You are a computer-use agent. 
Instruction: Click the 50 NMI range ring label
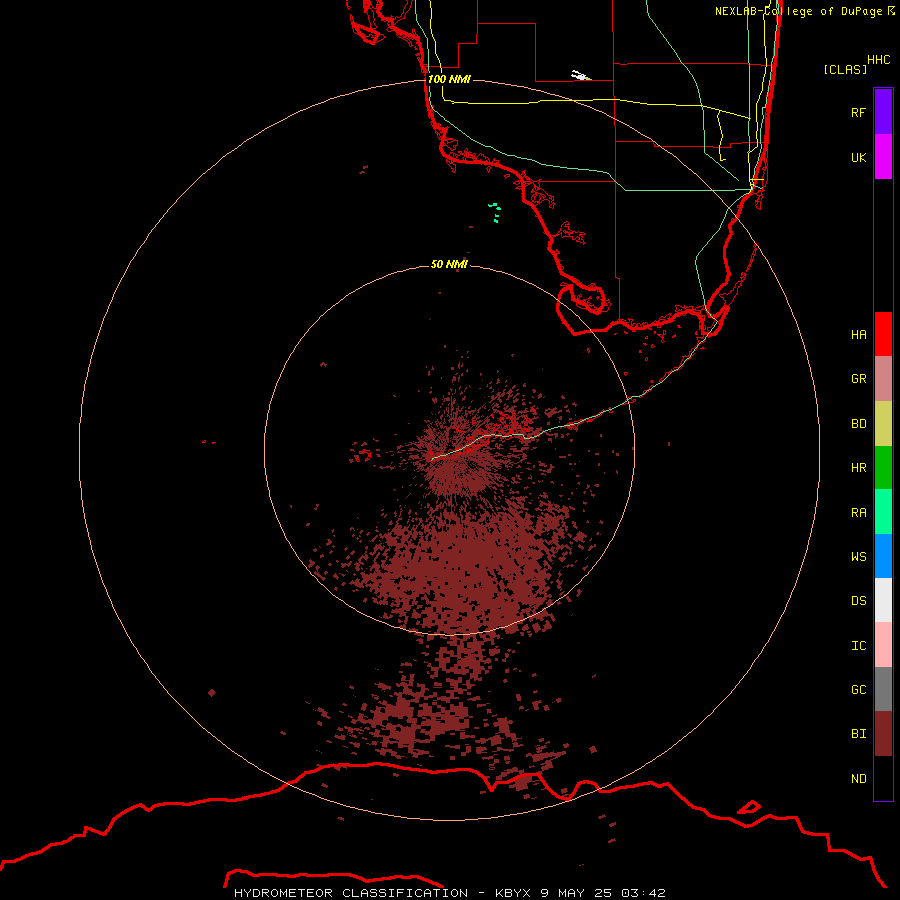pos(449,264)
